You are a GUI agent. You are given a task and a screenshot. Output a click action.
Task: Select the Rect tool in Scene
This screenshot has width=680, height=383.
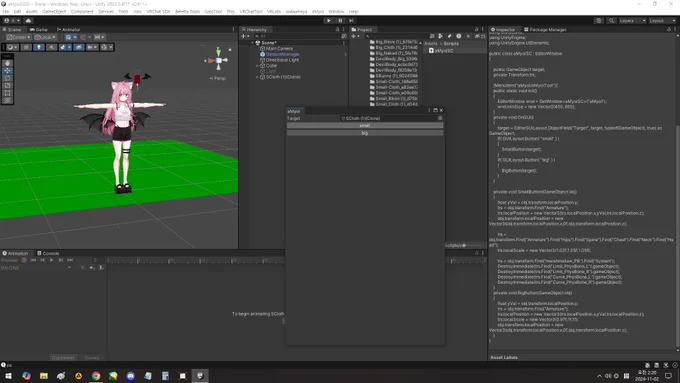coord(7,93)
